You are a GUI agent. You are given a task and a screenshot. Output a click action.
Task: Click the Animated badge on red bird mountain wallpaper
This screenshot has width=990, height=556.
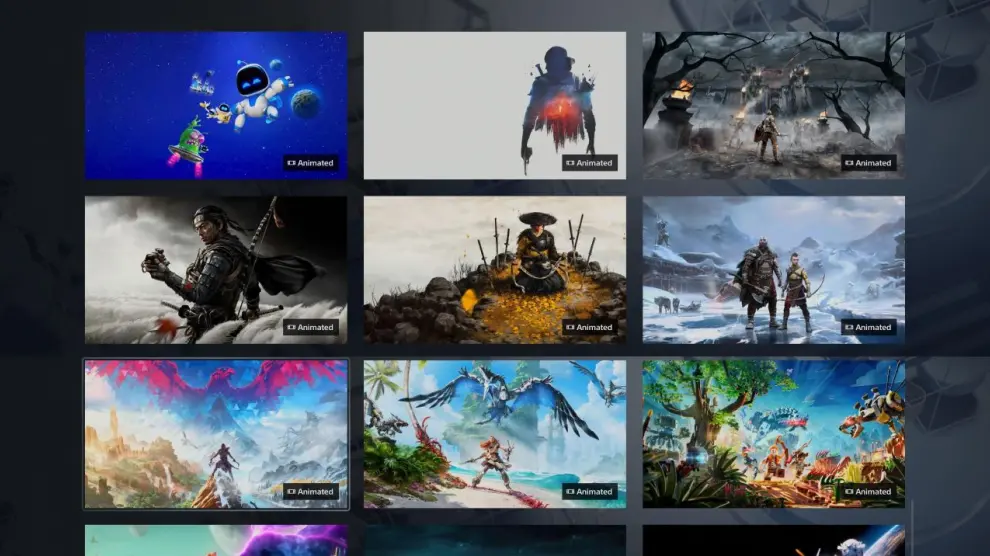point(311,492)
